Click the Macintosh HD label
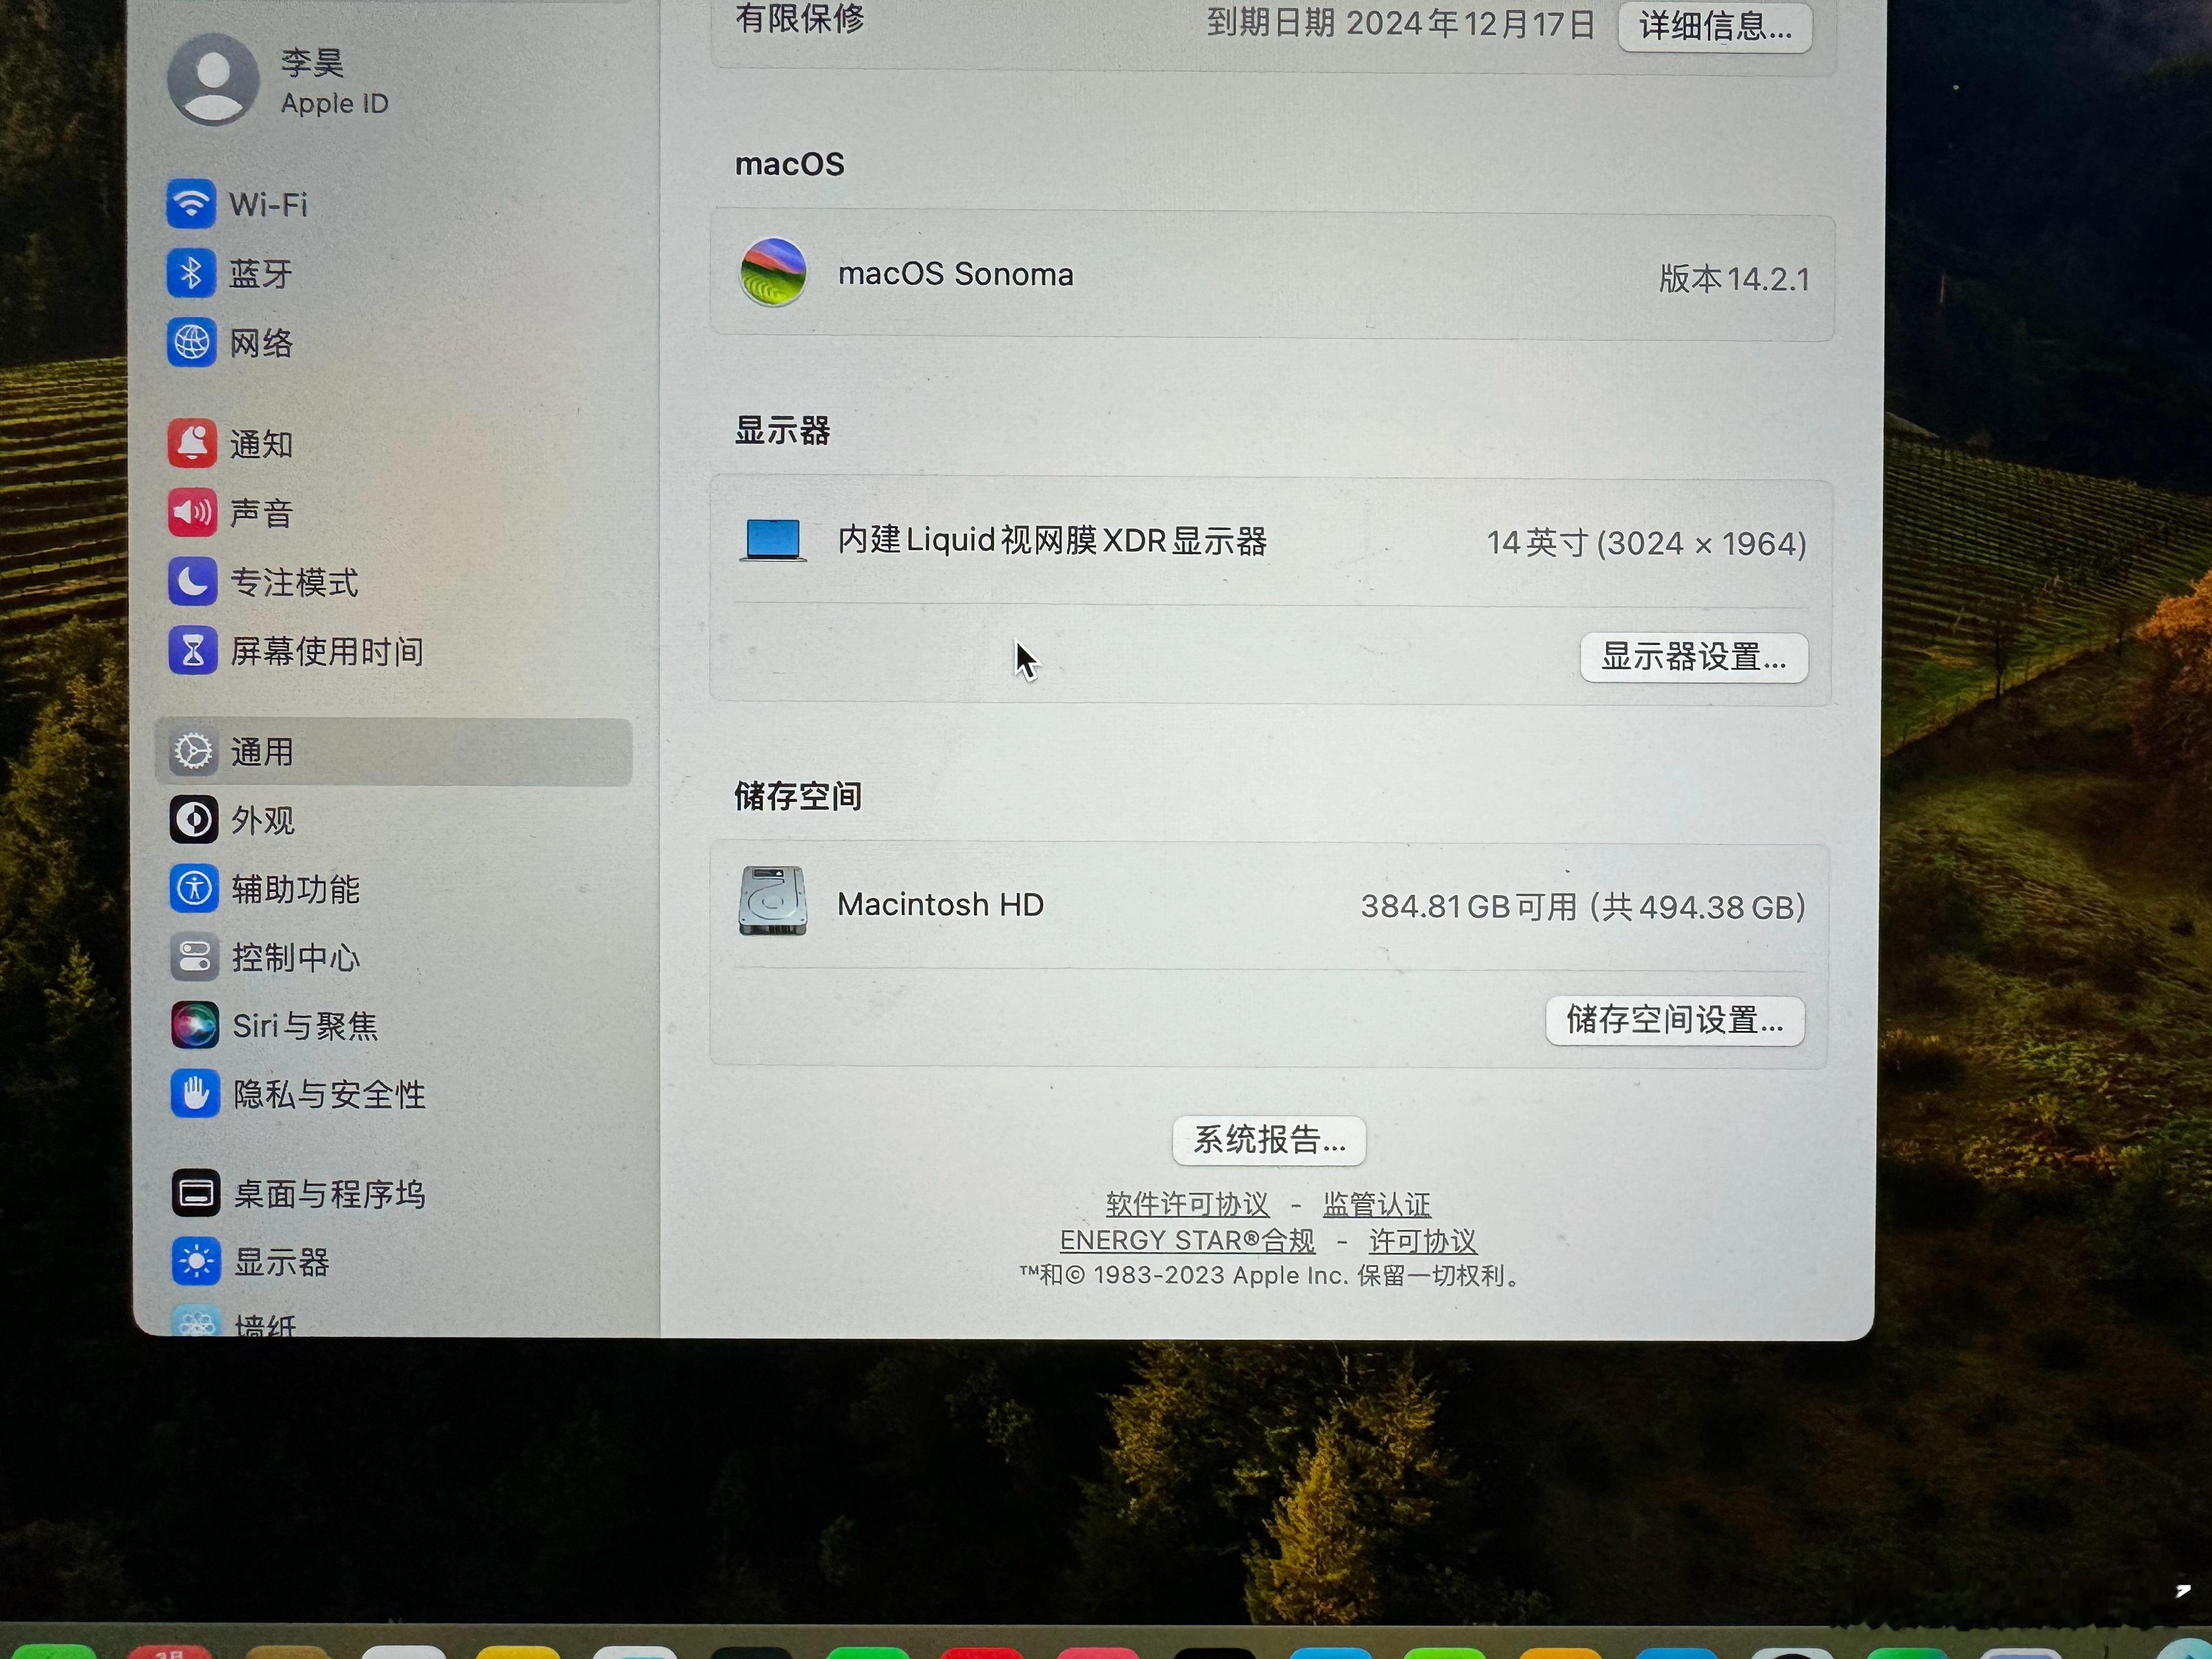 (941, 904)
